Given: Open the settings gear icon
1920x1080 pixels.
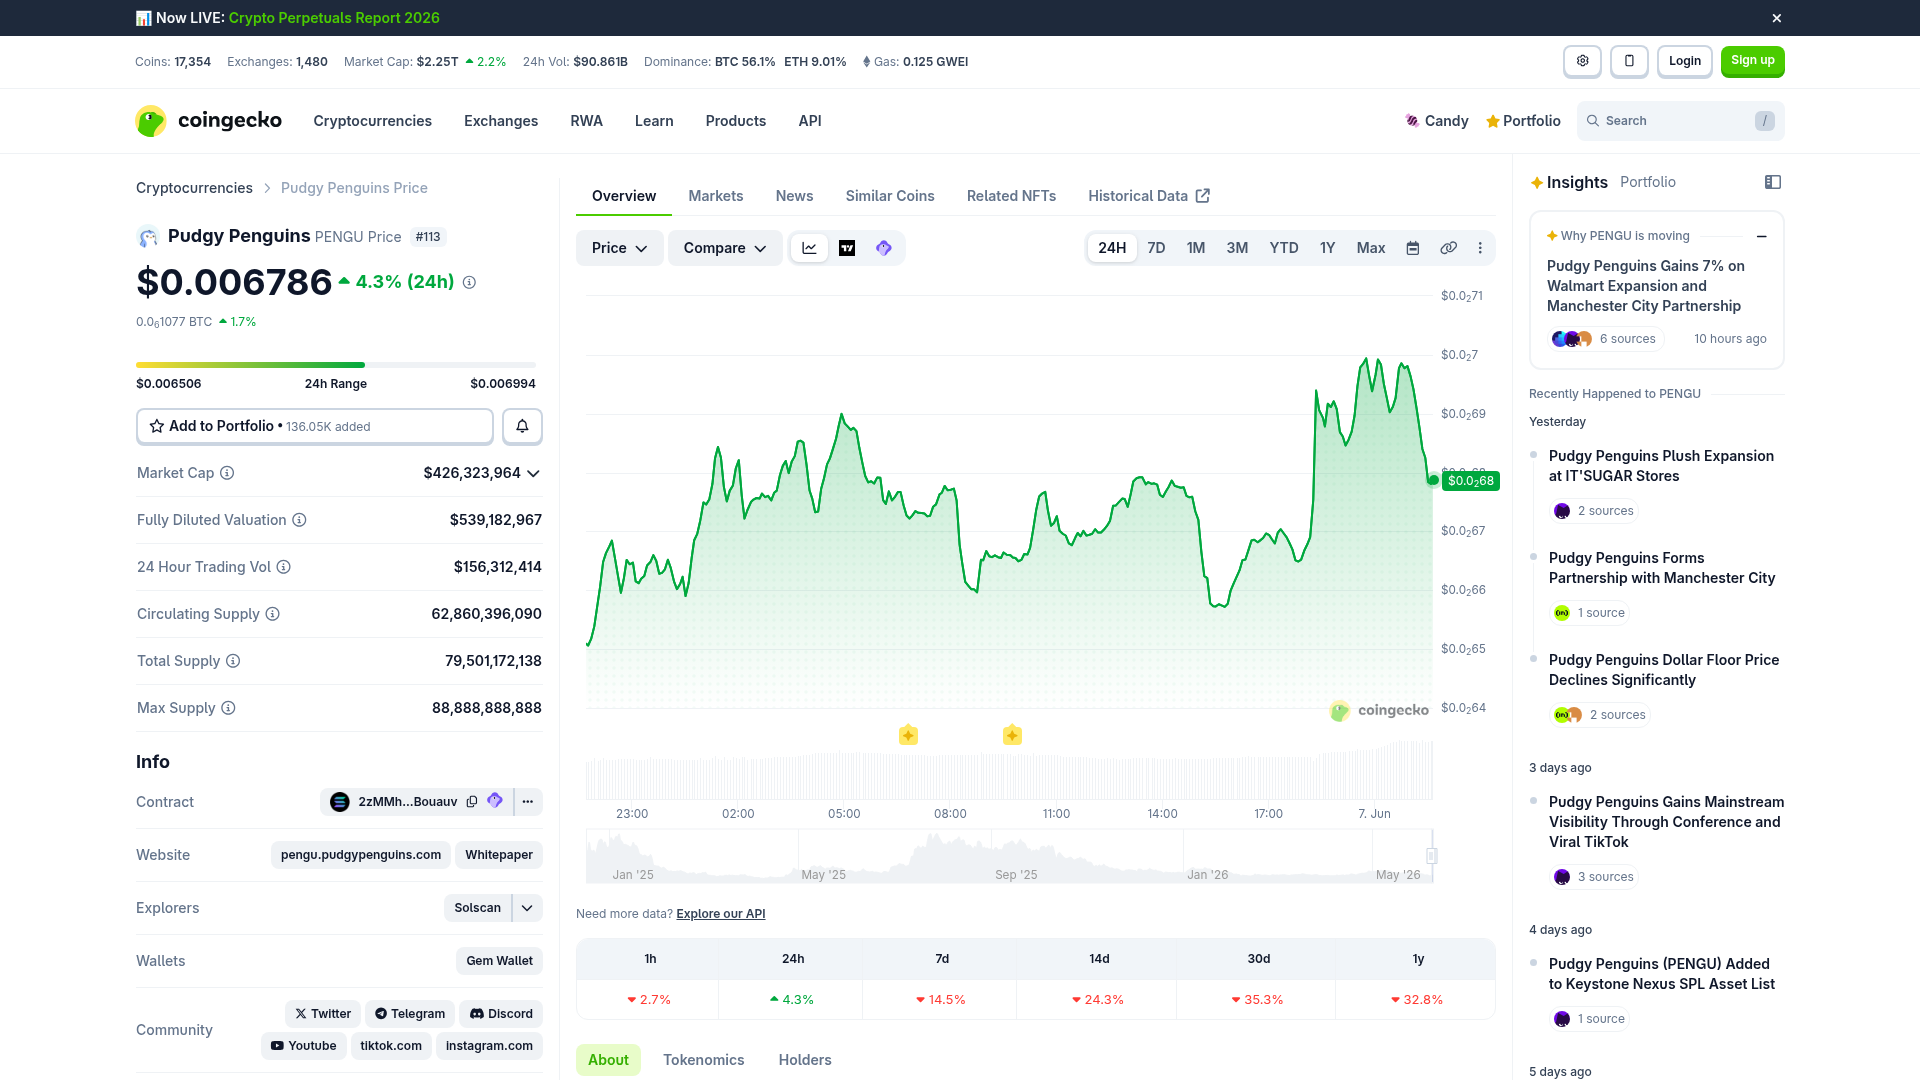Looking at the screenshot, I should tap(1582, 61).
